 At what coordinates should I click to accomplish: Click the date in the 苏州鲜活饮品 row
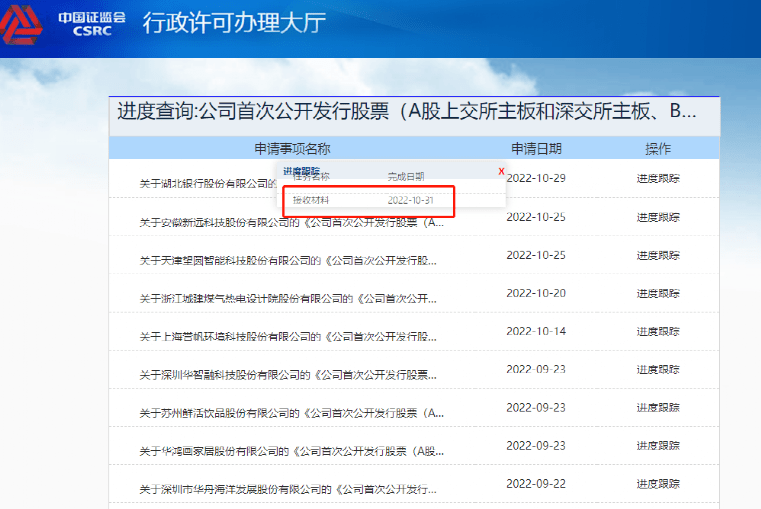tap(536, 408)
